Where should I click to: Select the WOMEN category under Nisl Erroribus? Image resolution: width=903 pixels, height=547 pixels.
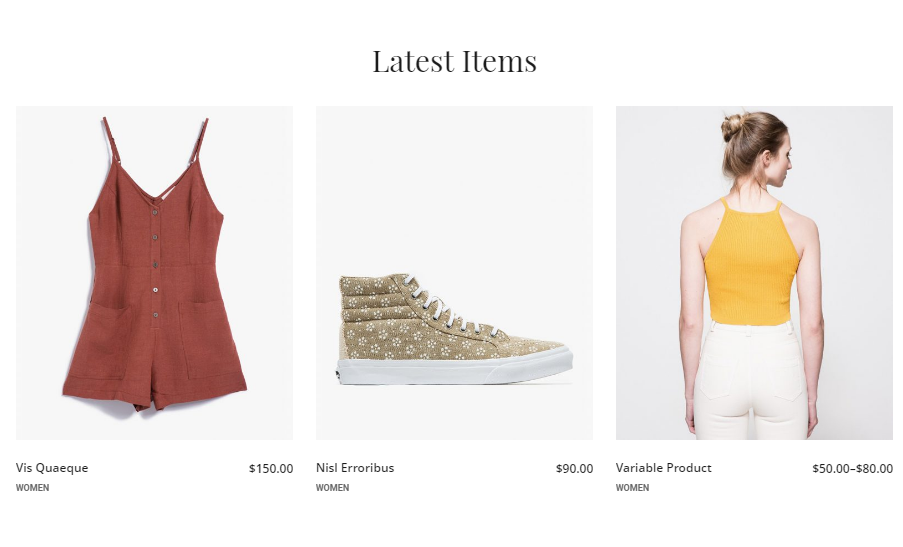(x=332, y=488)
